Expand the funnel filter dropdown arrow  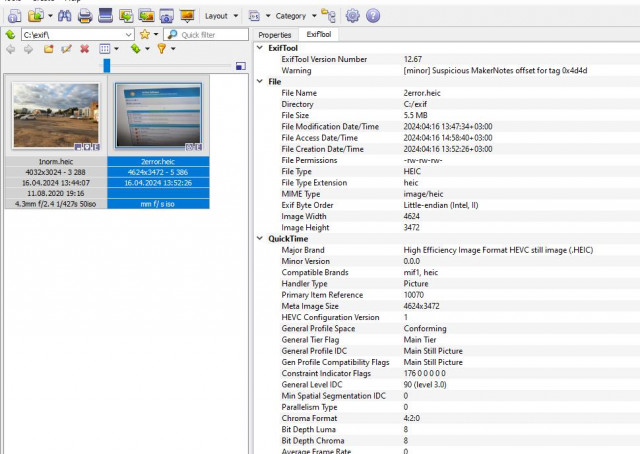coord(173,49)
